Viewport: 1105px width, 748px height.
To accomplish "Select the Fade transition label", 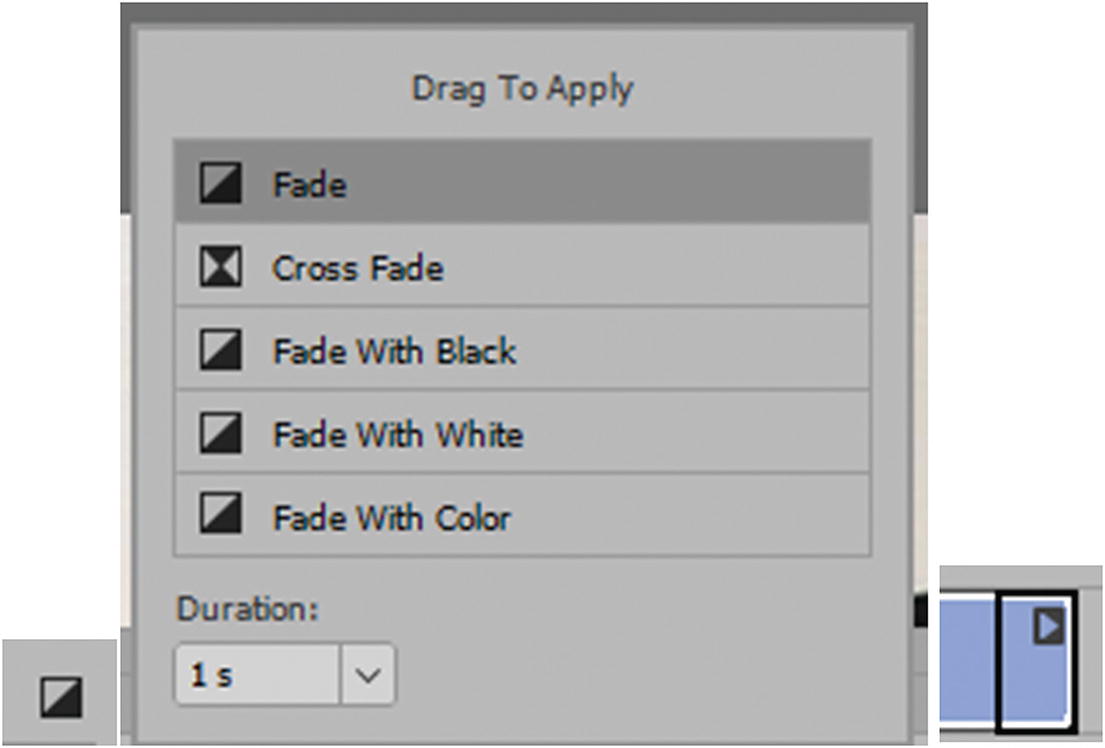I will click(309, 185).
